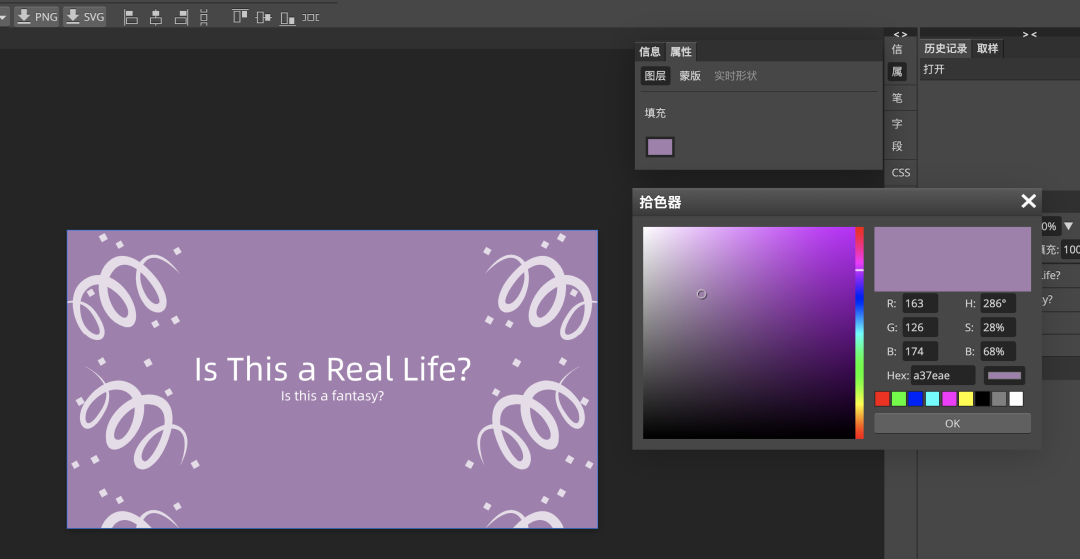Switch to the 历史记录 tab
The image size is (1080, 559).
946,49
